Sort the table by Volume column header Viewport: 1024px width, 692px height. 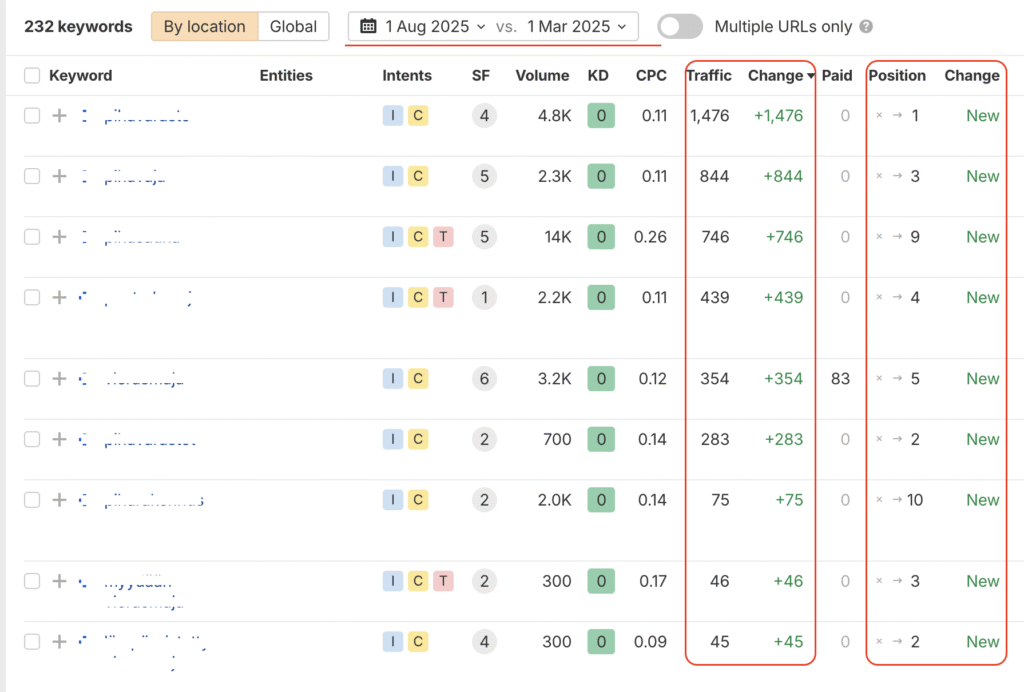pos(542,76)
